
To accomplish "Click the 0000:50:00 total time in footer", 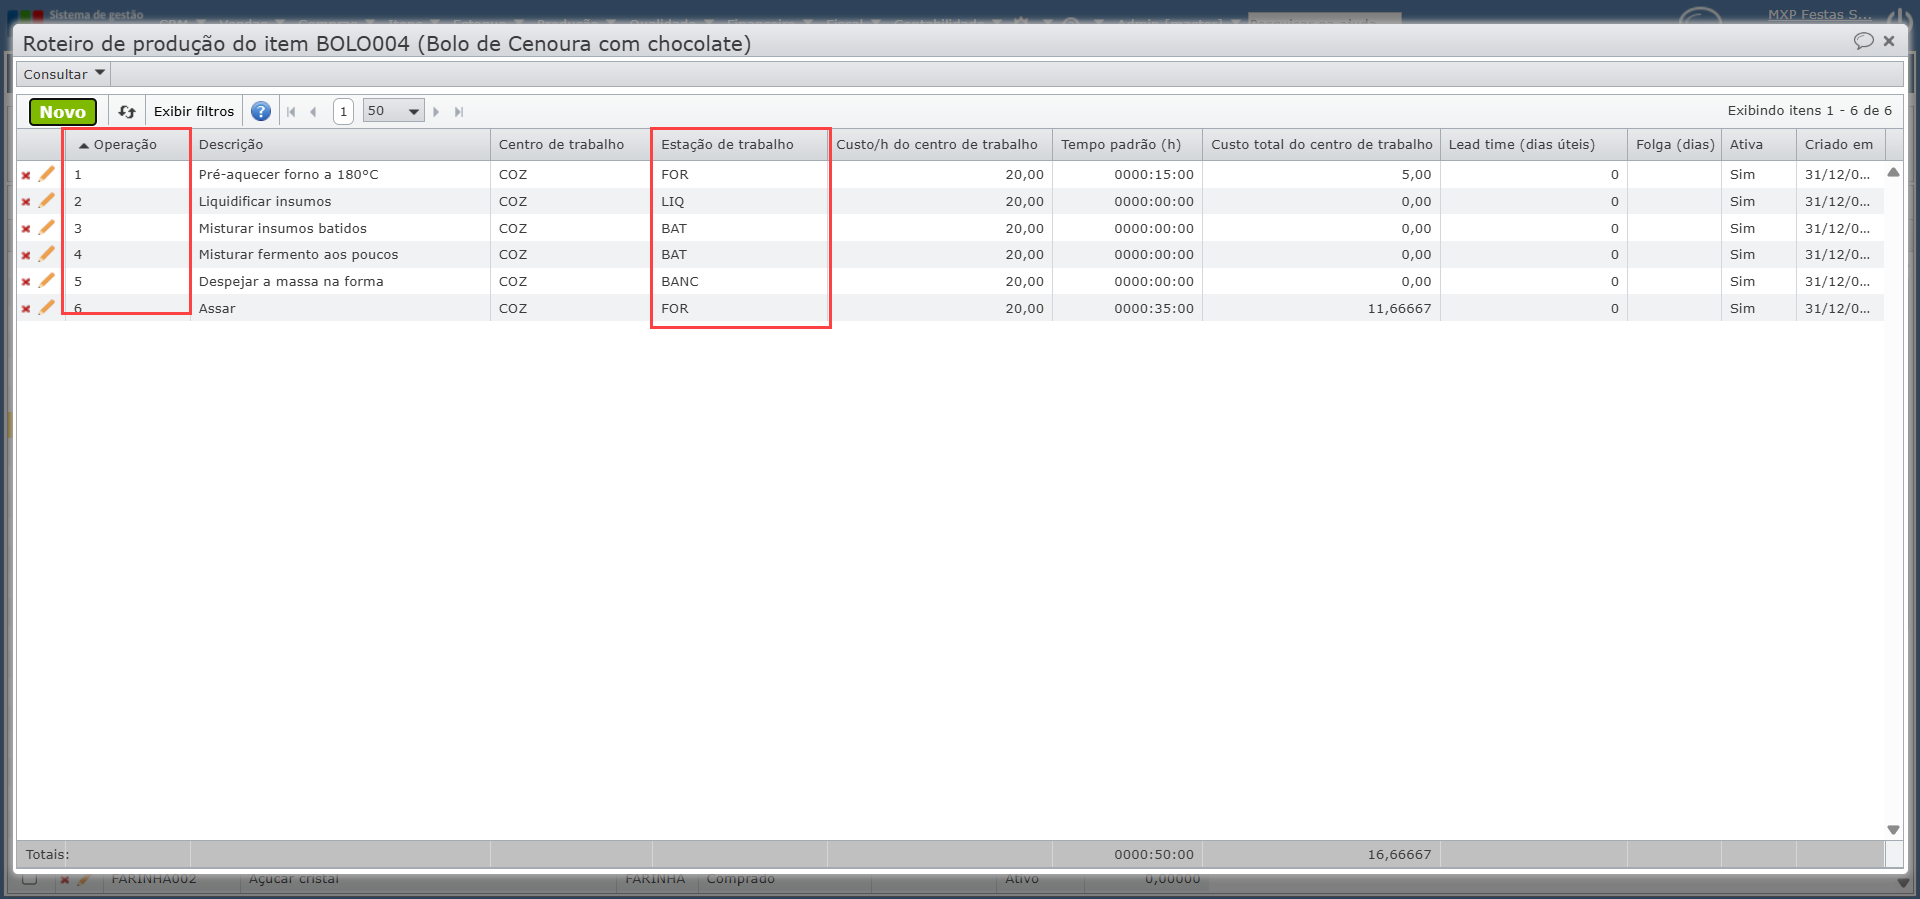I will (1154, 855).
